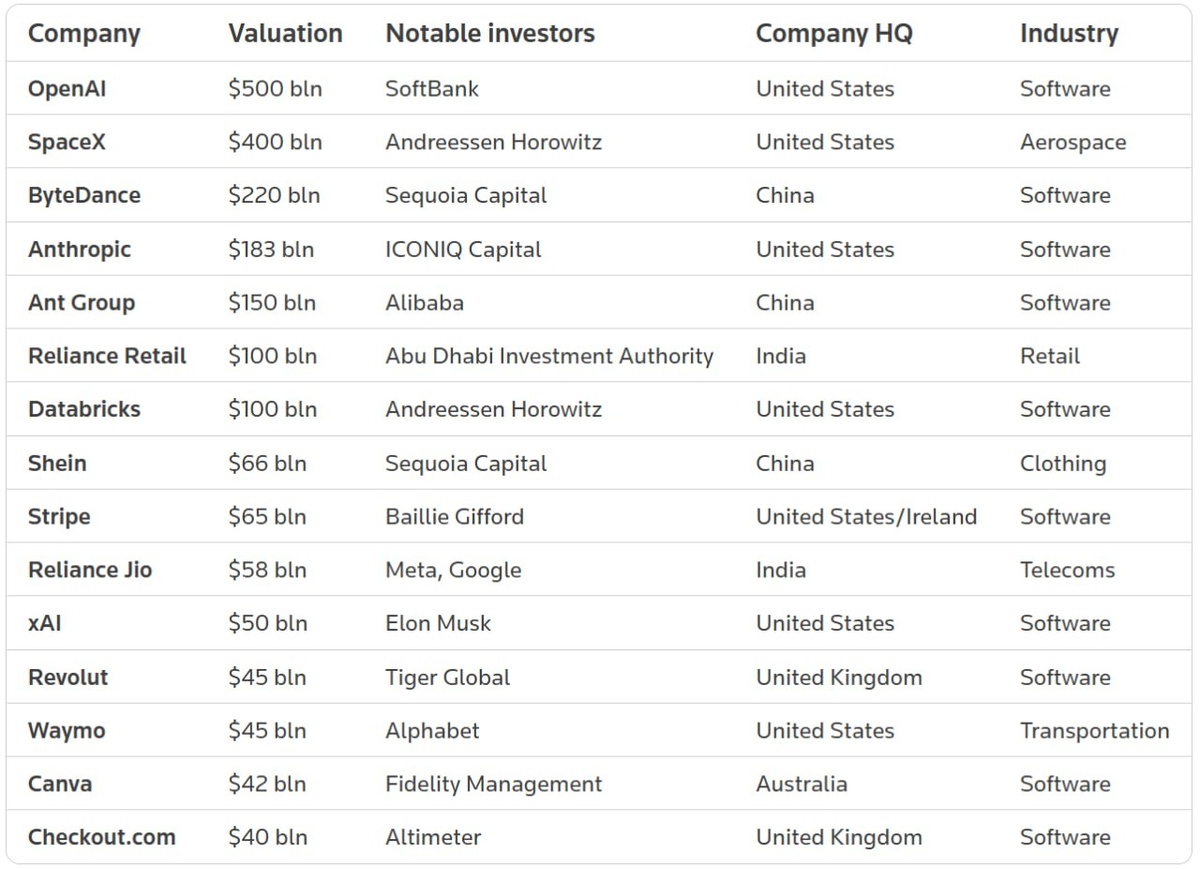The height and width of the screenshot is (869, 1200).
Task: Click the Valuation column header
Action: [x=285, y=34]
